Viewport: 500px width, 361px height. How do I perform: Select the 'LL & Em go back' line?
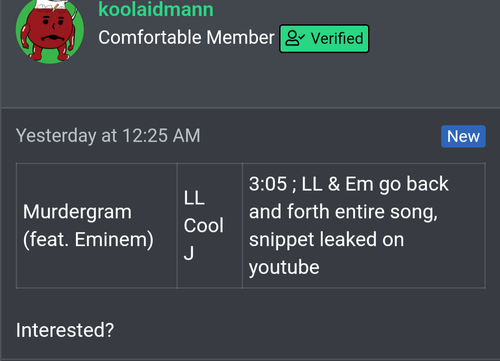375,184
